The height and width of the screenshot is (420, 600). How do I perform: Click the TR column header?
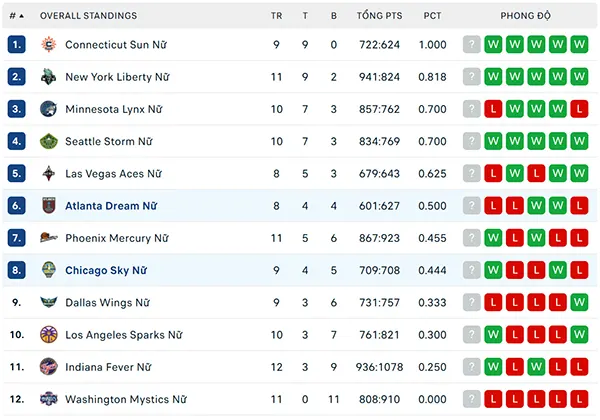(276, 16)
